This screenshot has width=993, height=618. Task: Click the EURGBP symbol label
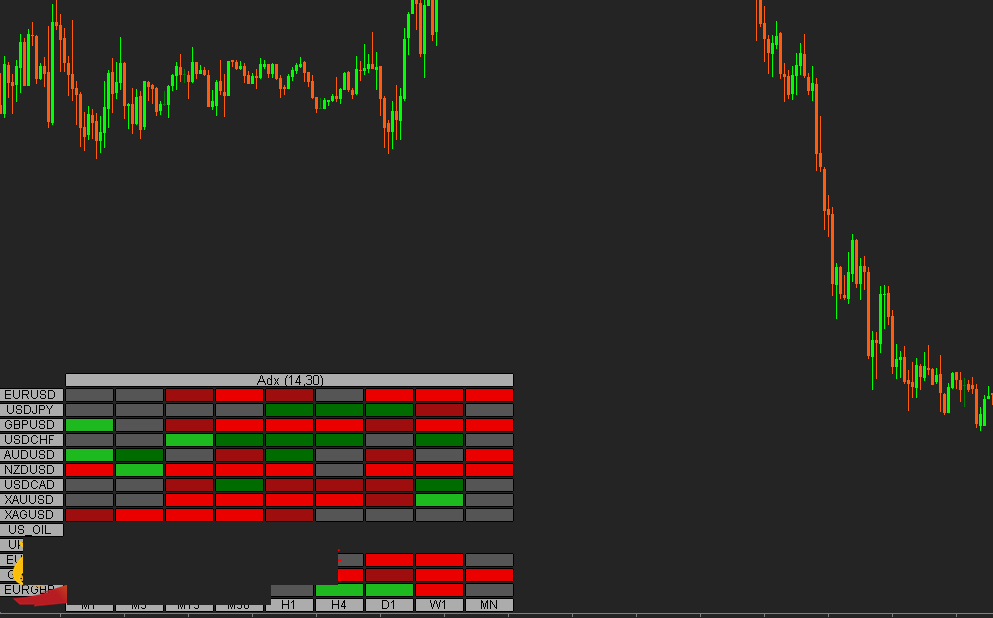pos(32,590)
